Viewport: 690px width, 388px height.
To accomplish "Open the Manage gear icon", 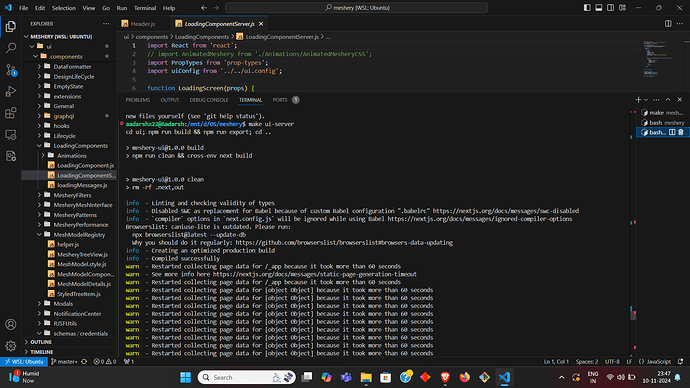I will coord(11,346).
